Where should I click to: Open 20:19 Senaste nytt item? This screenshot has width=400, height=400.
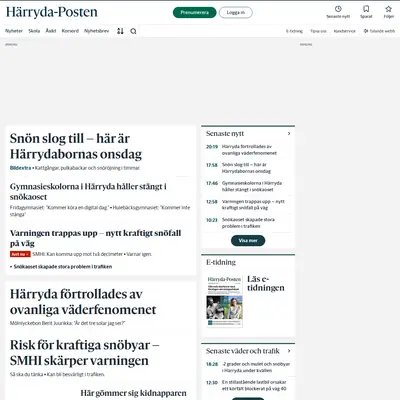(248, 150)
